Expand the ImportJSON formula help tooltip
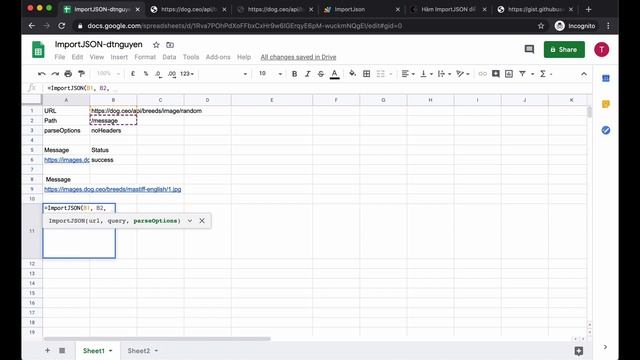This screenshot has width=640, height=360. point(190,221)
